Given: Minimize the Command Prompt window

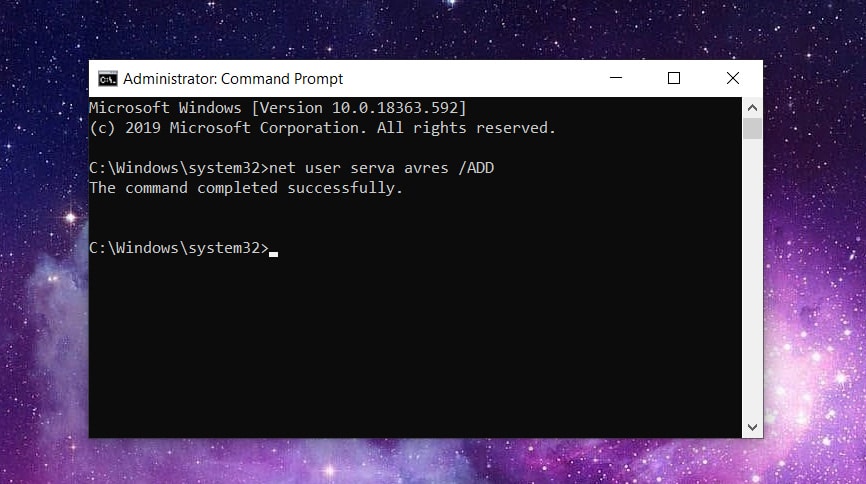Looking at the screenshot, I should (616, 78).
